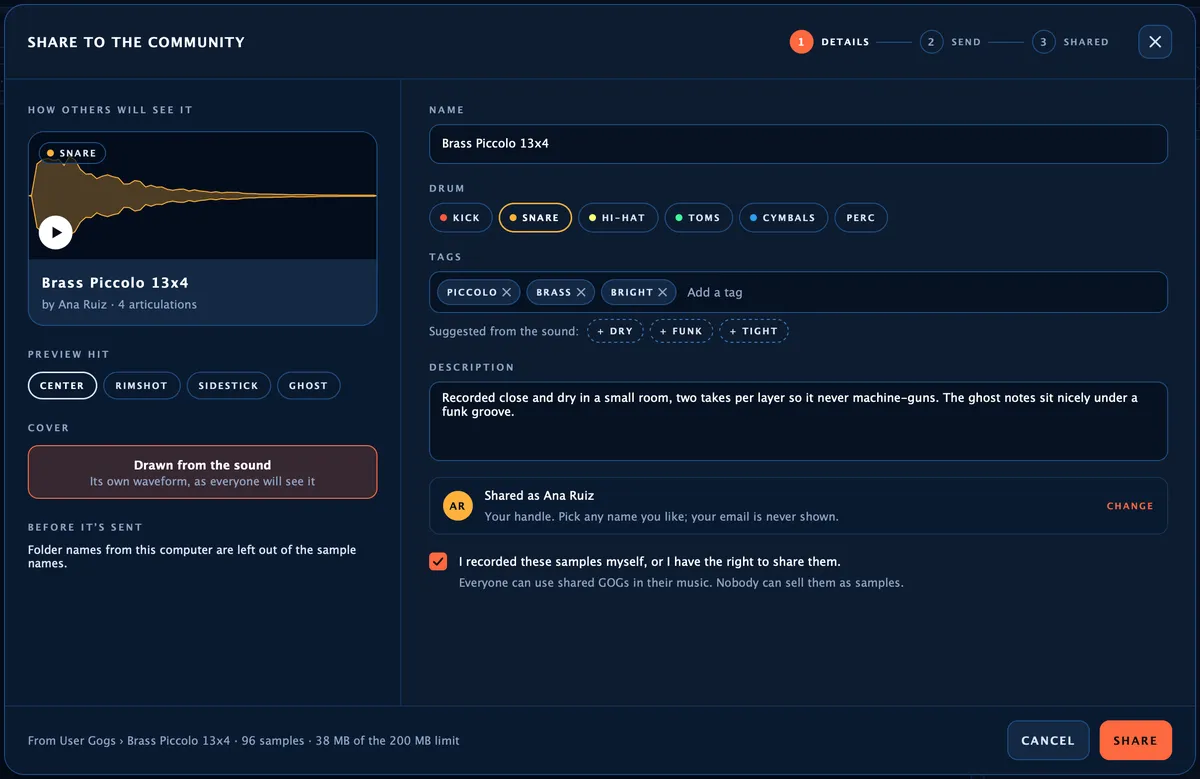Choose the PERC drum type

(861, 218)
